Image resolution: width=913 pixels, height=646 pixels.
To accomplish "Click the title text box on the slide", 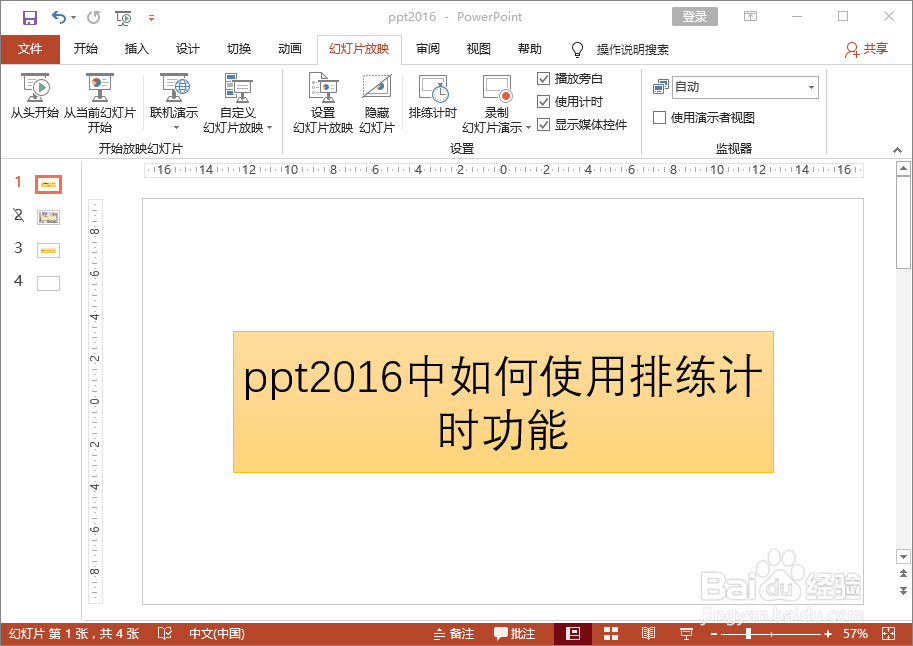I will point(503,402).
